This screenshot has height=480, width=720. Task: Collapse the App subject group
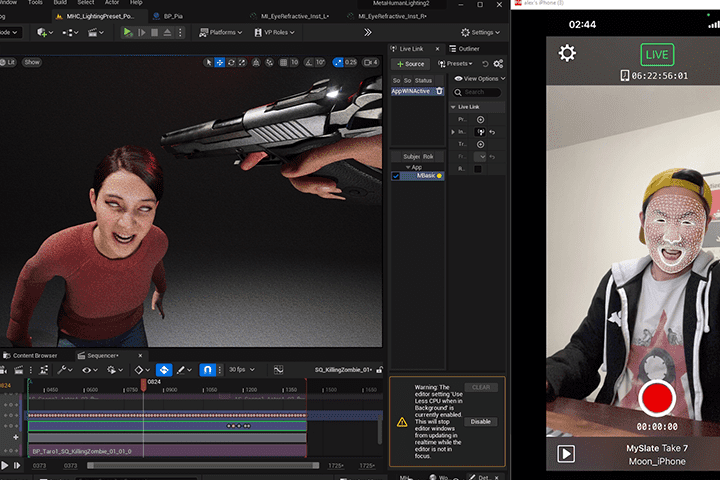pos(408,168)
